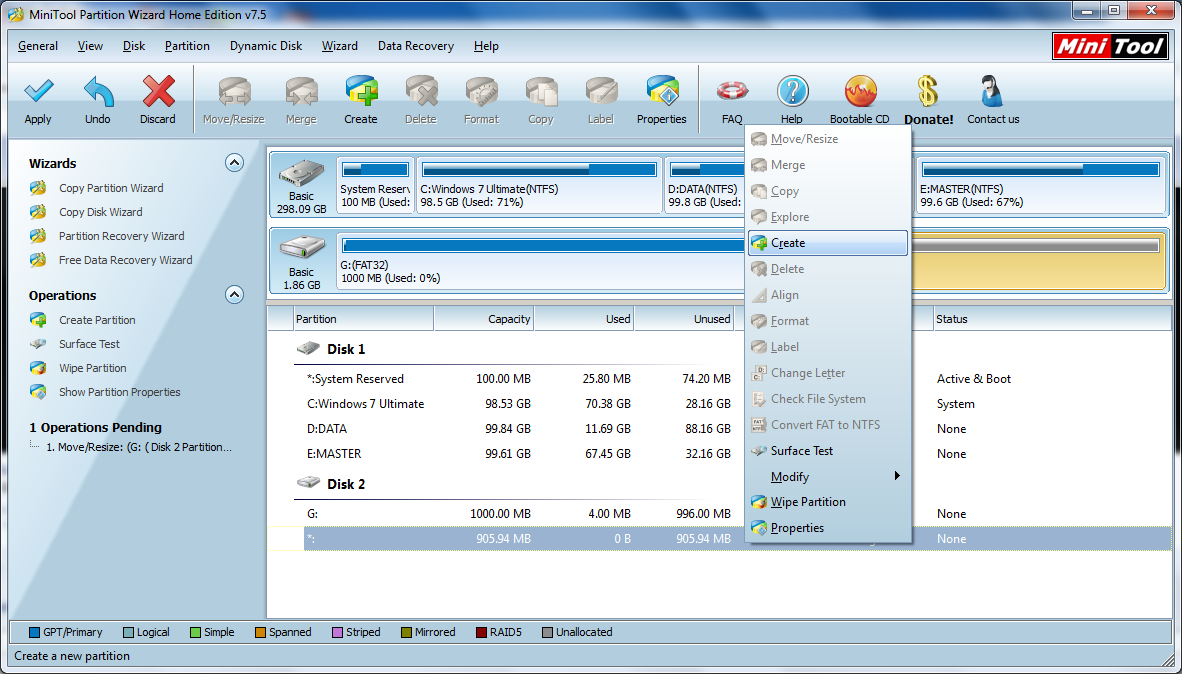Click the Discard red X icon

(x=158, y=92)
